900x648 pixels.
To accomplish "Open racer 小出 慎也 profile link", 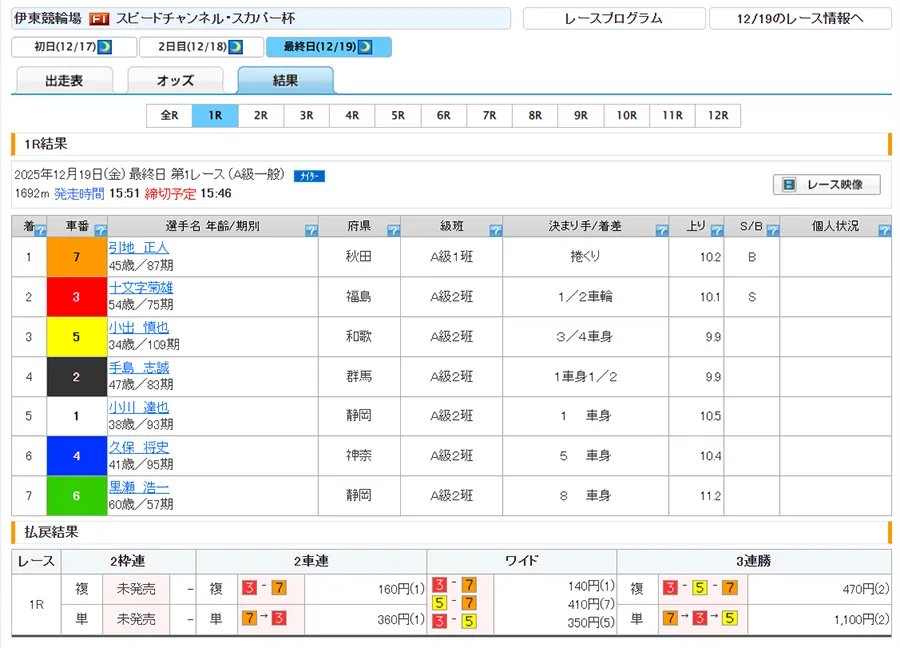I will point(139,328).
